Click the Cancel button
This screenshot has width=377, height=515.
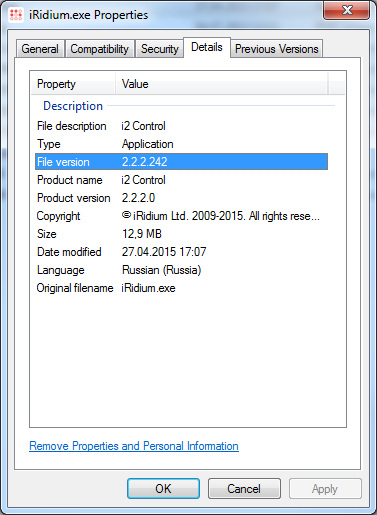[x=244, y=489]
